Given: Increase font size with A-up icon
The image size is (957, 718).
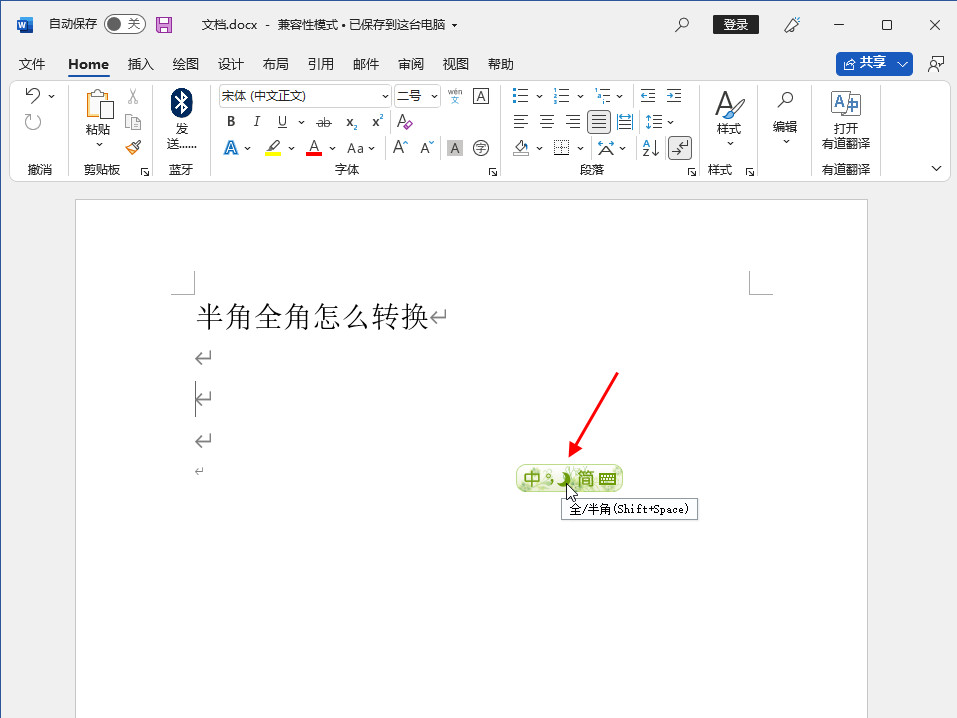Looking at the screenshot, I should pyautogui.click(x=400, y=148).
